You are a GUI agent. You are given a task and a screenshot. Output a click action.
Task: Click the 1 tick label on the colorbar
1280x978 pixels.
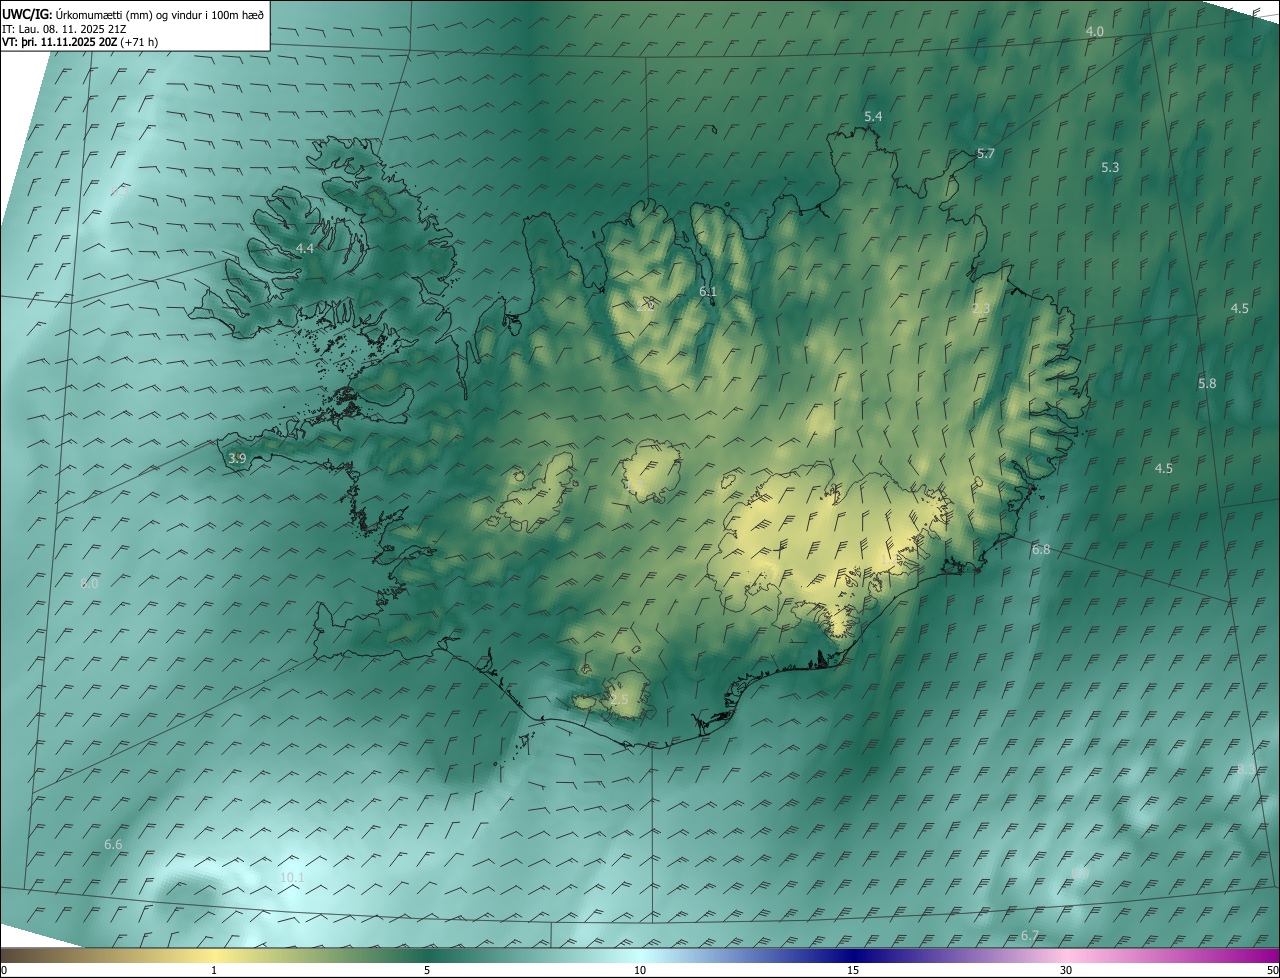point(214,970)
